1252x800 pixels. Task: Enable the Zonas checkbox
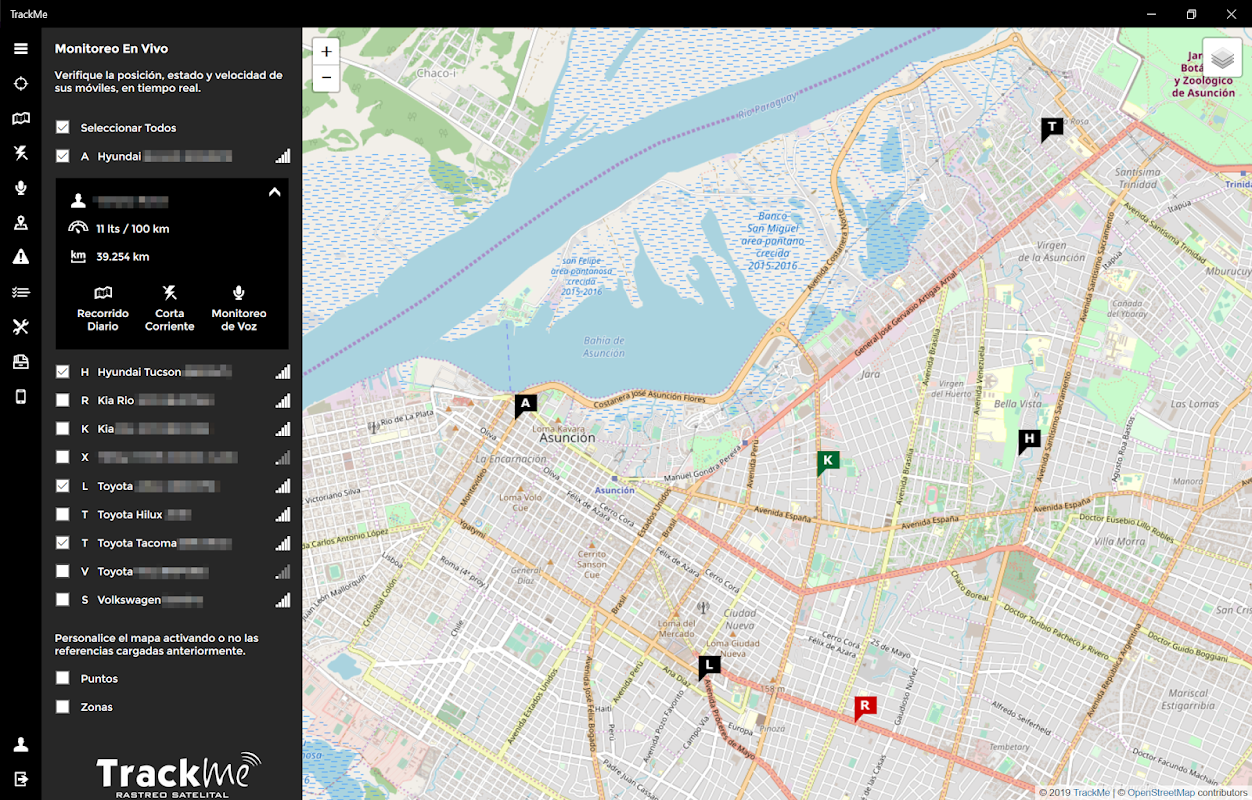[x=63, y=707]
